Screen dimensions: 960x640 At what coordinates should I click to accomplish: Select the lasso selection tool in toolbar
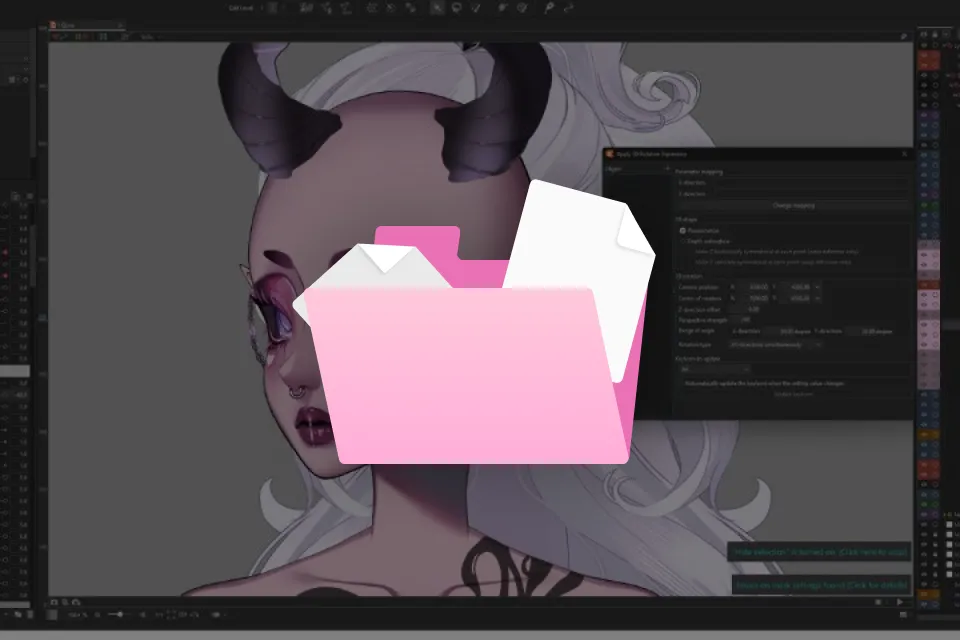click(x=456, y=7)
